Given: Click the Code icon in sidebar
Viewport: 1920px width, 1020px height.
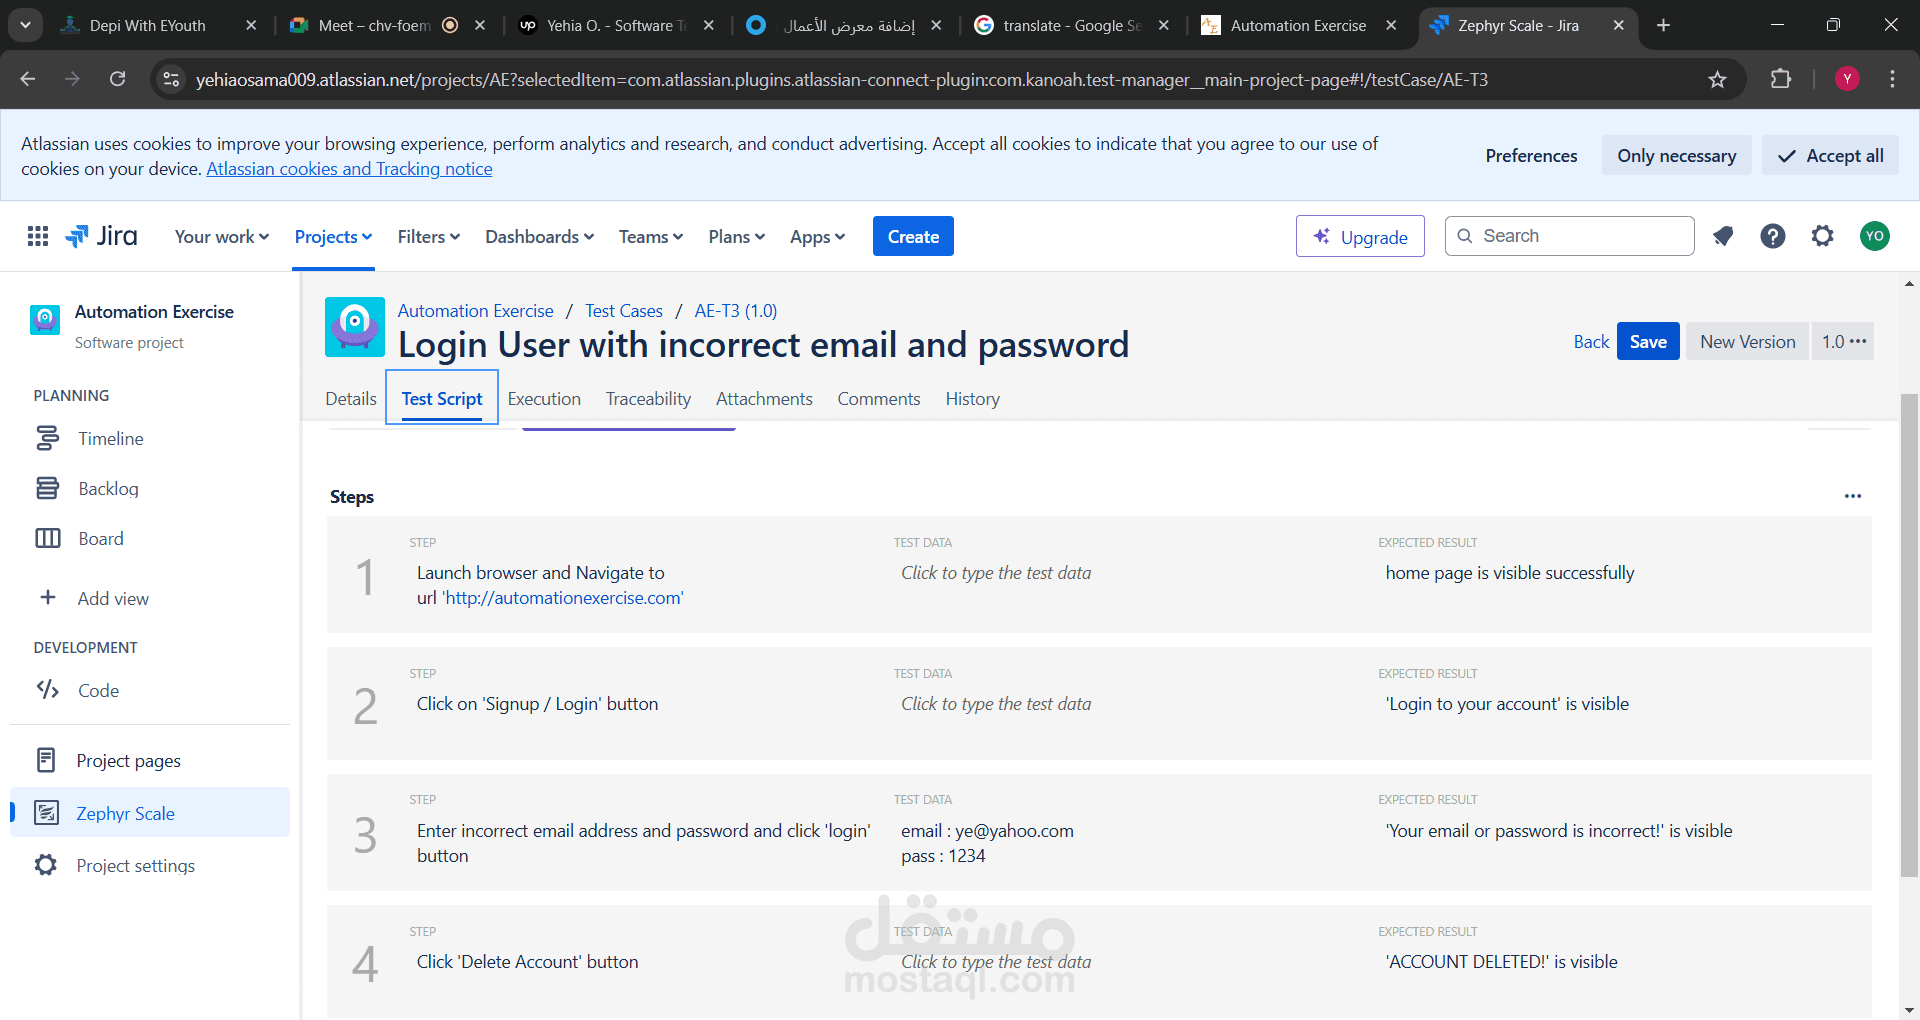Looking at the screenshot, I should pos(47,689).
